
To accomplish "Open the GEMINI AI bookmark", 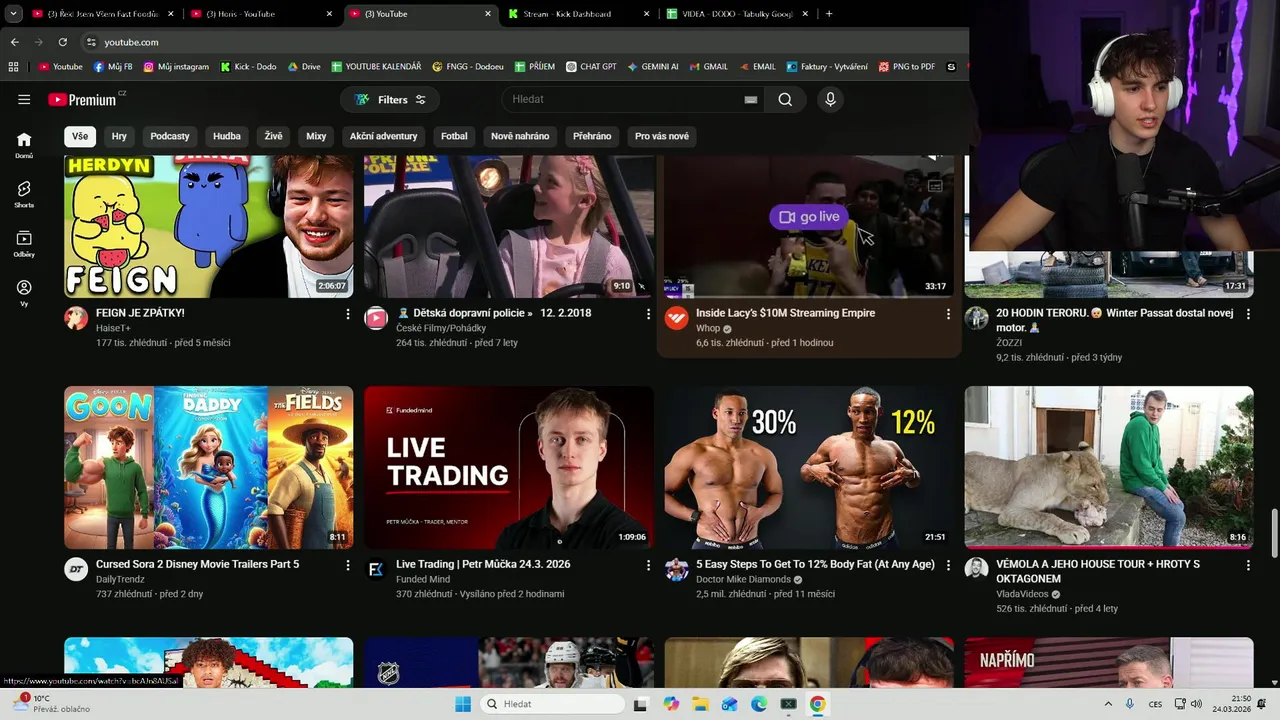I will pos(652,67).
